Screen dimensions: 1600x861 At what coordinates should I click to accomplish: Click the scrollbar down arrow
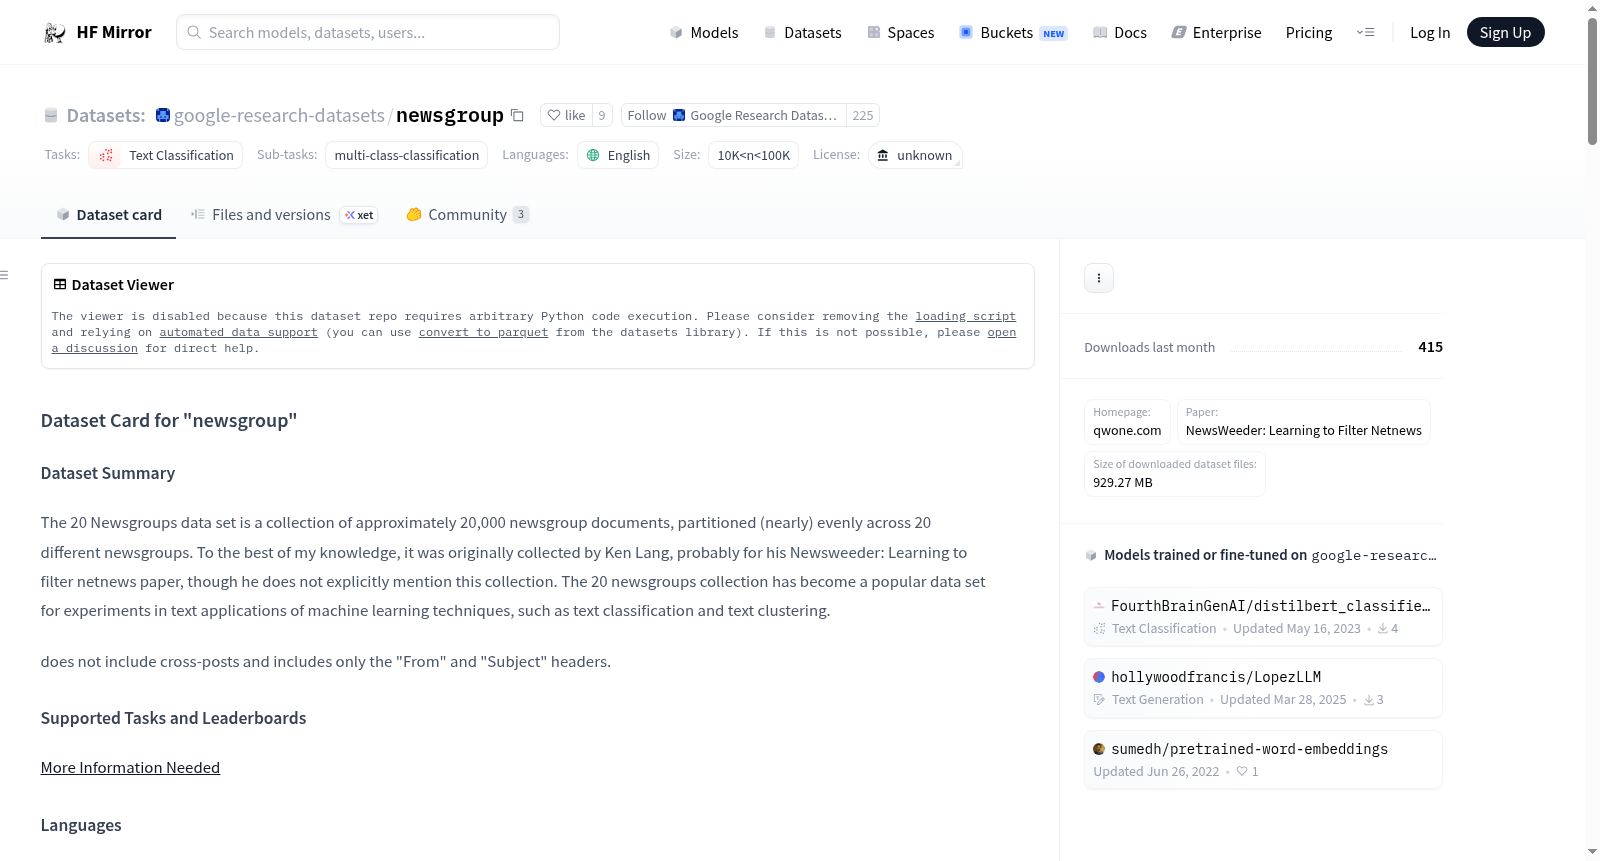(1592, 852)
